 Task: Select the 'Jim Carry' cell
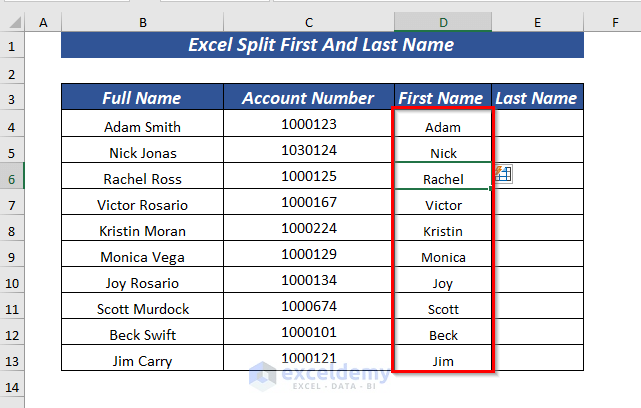pyautogui.click(x=143, y=360)
